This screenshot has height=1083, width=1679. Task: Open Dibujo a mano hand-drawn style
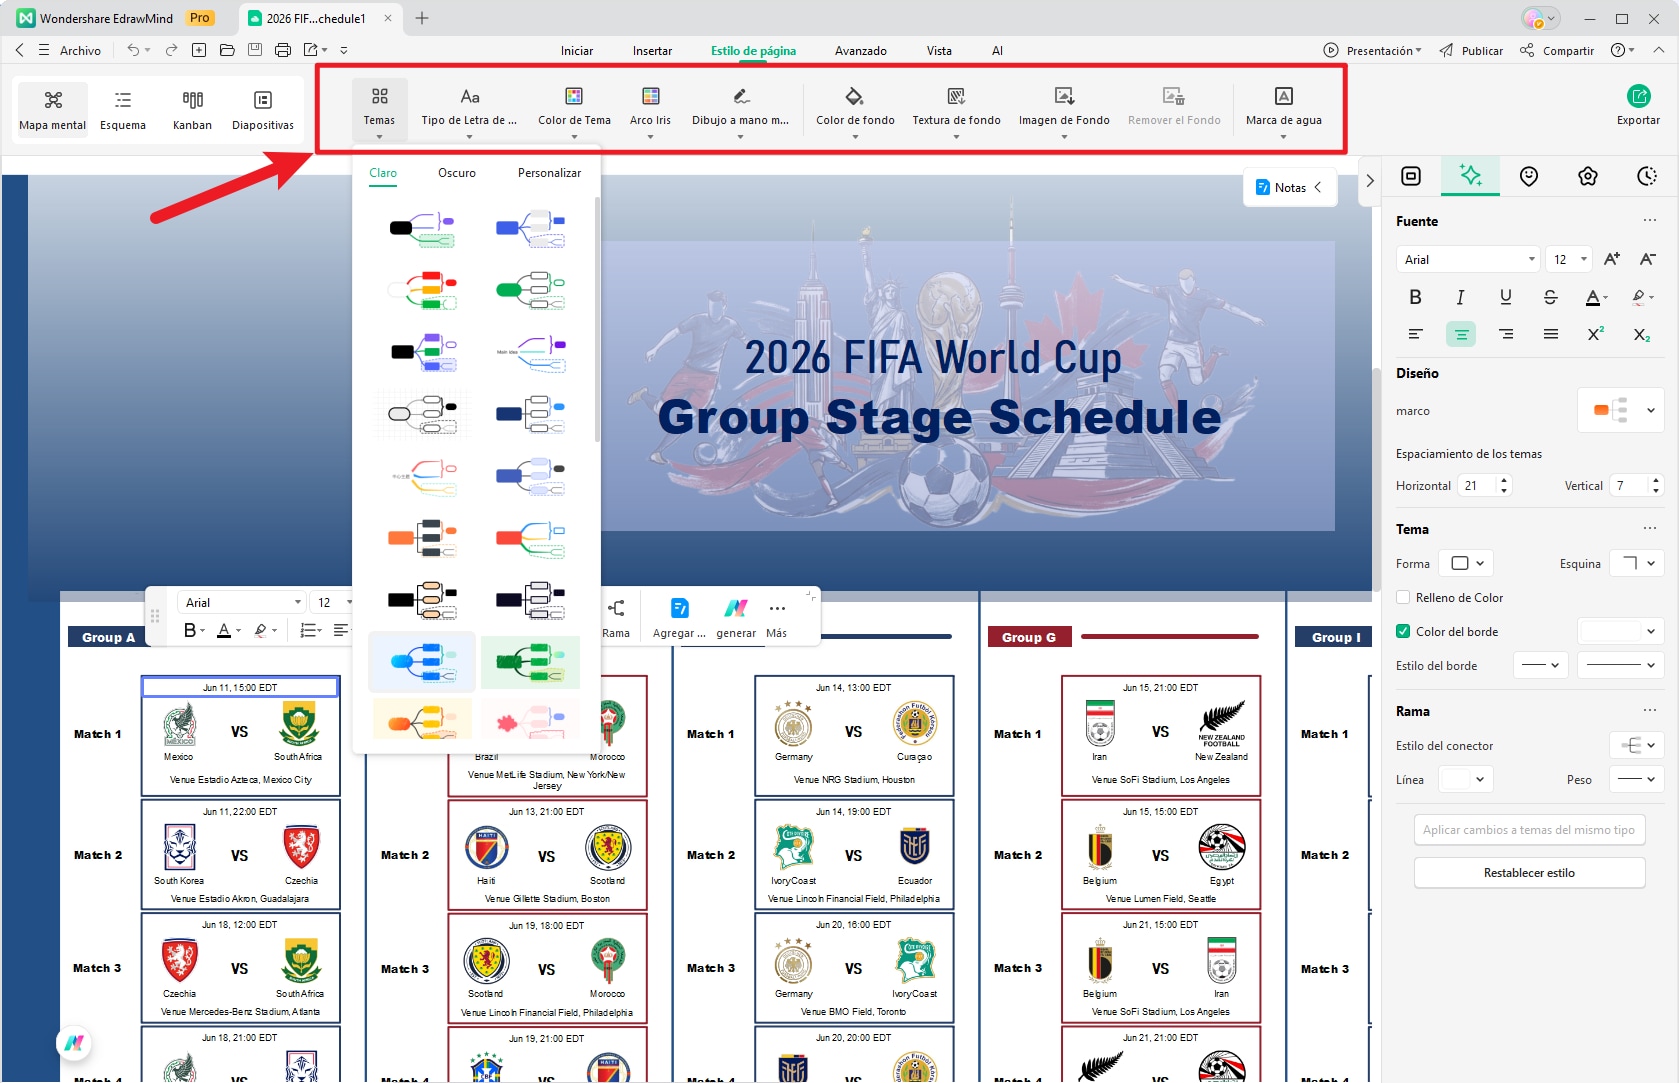coord(740,107)
